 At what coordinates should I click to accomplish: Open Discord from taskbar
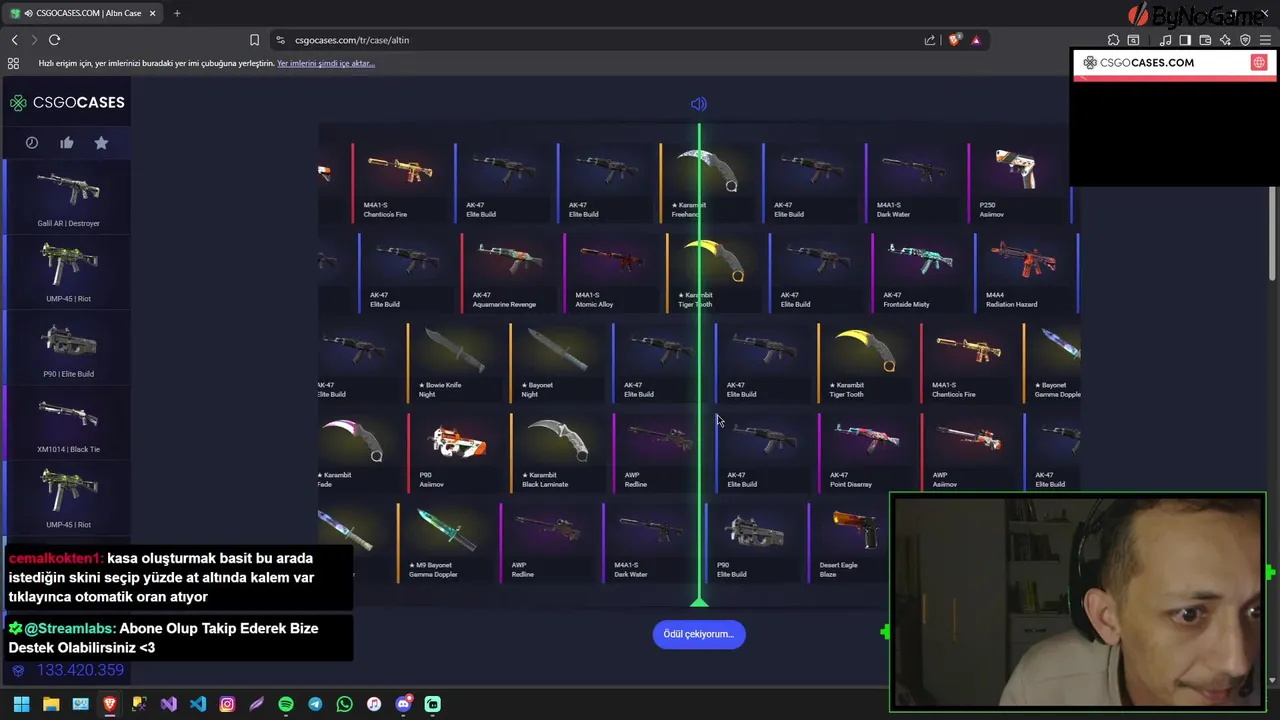pyautogui.click(x=403, y=704)
